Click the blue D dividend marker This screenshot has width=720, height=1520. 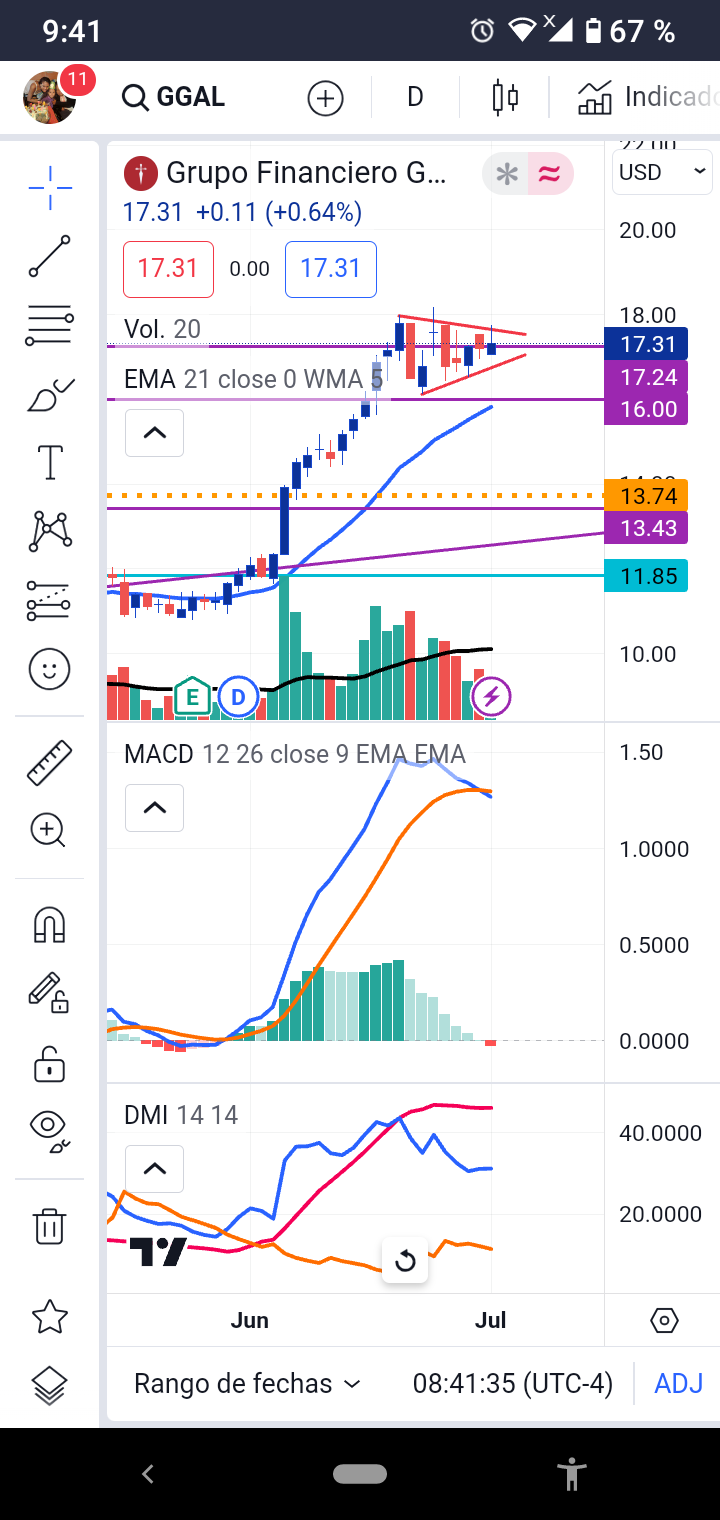(x=238, y=697)
